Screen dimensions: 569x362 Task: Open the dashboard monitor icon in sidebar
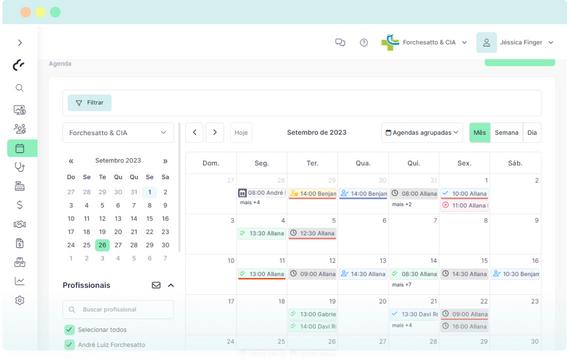pos(20,110)
